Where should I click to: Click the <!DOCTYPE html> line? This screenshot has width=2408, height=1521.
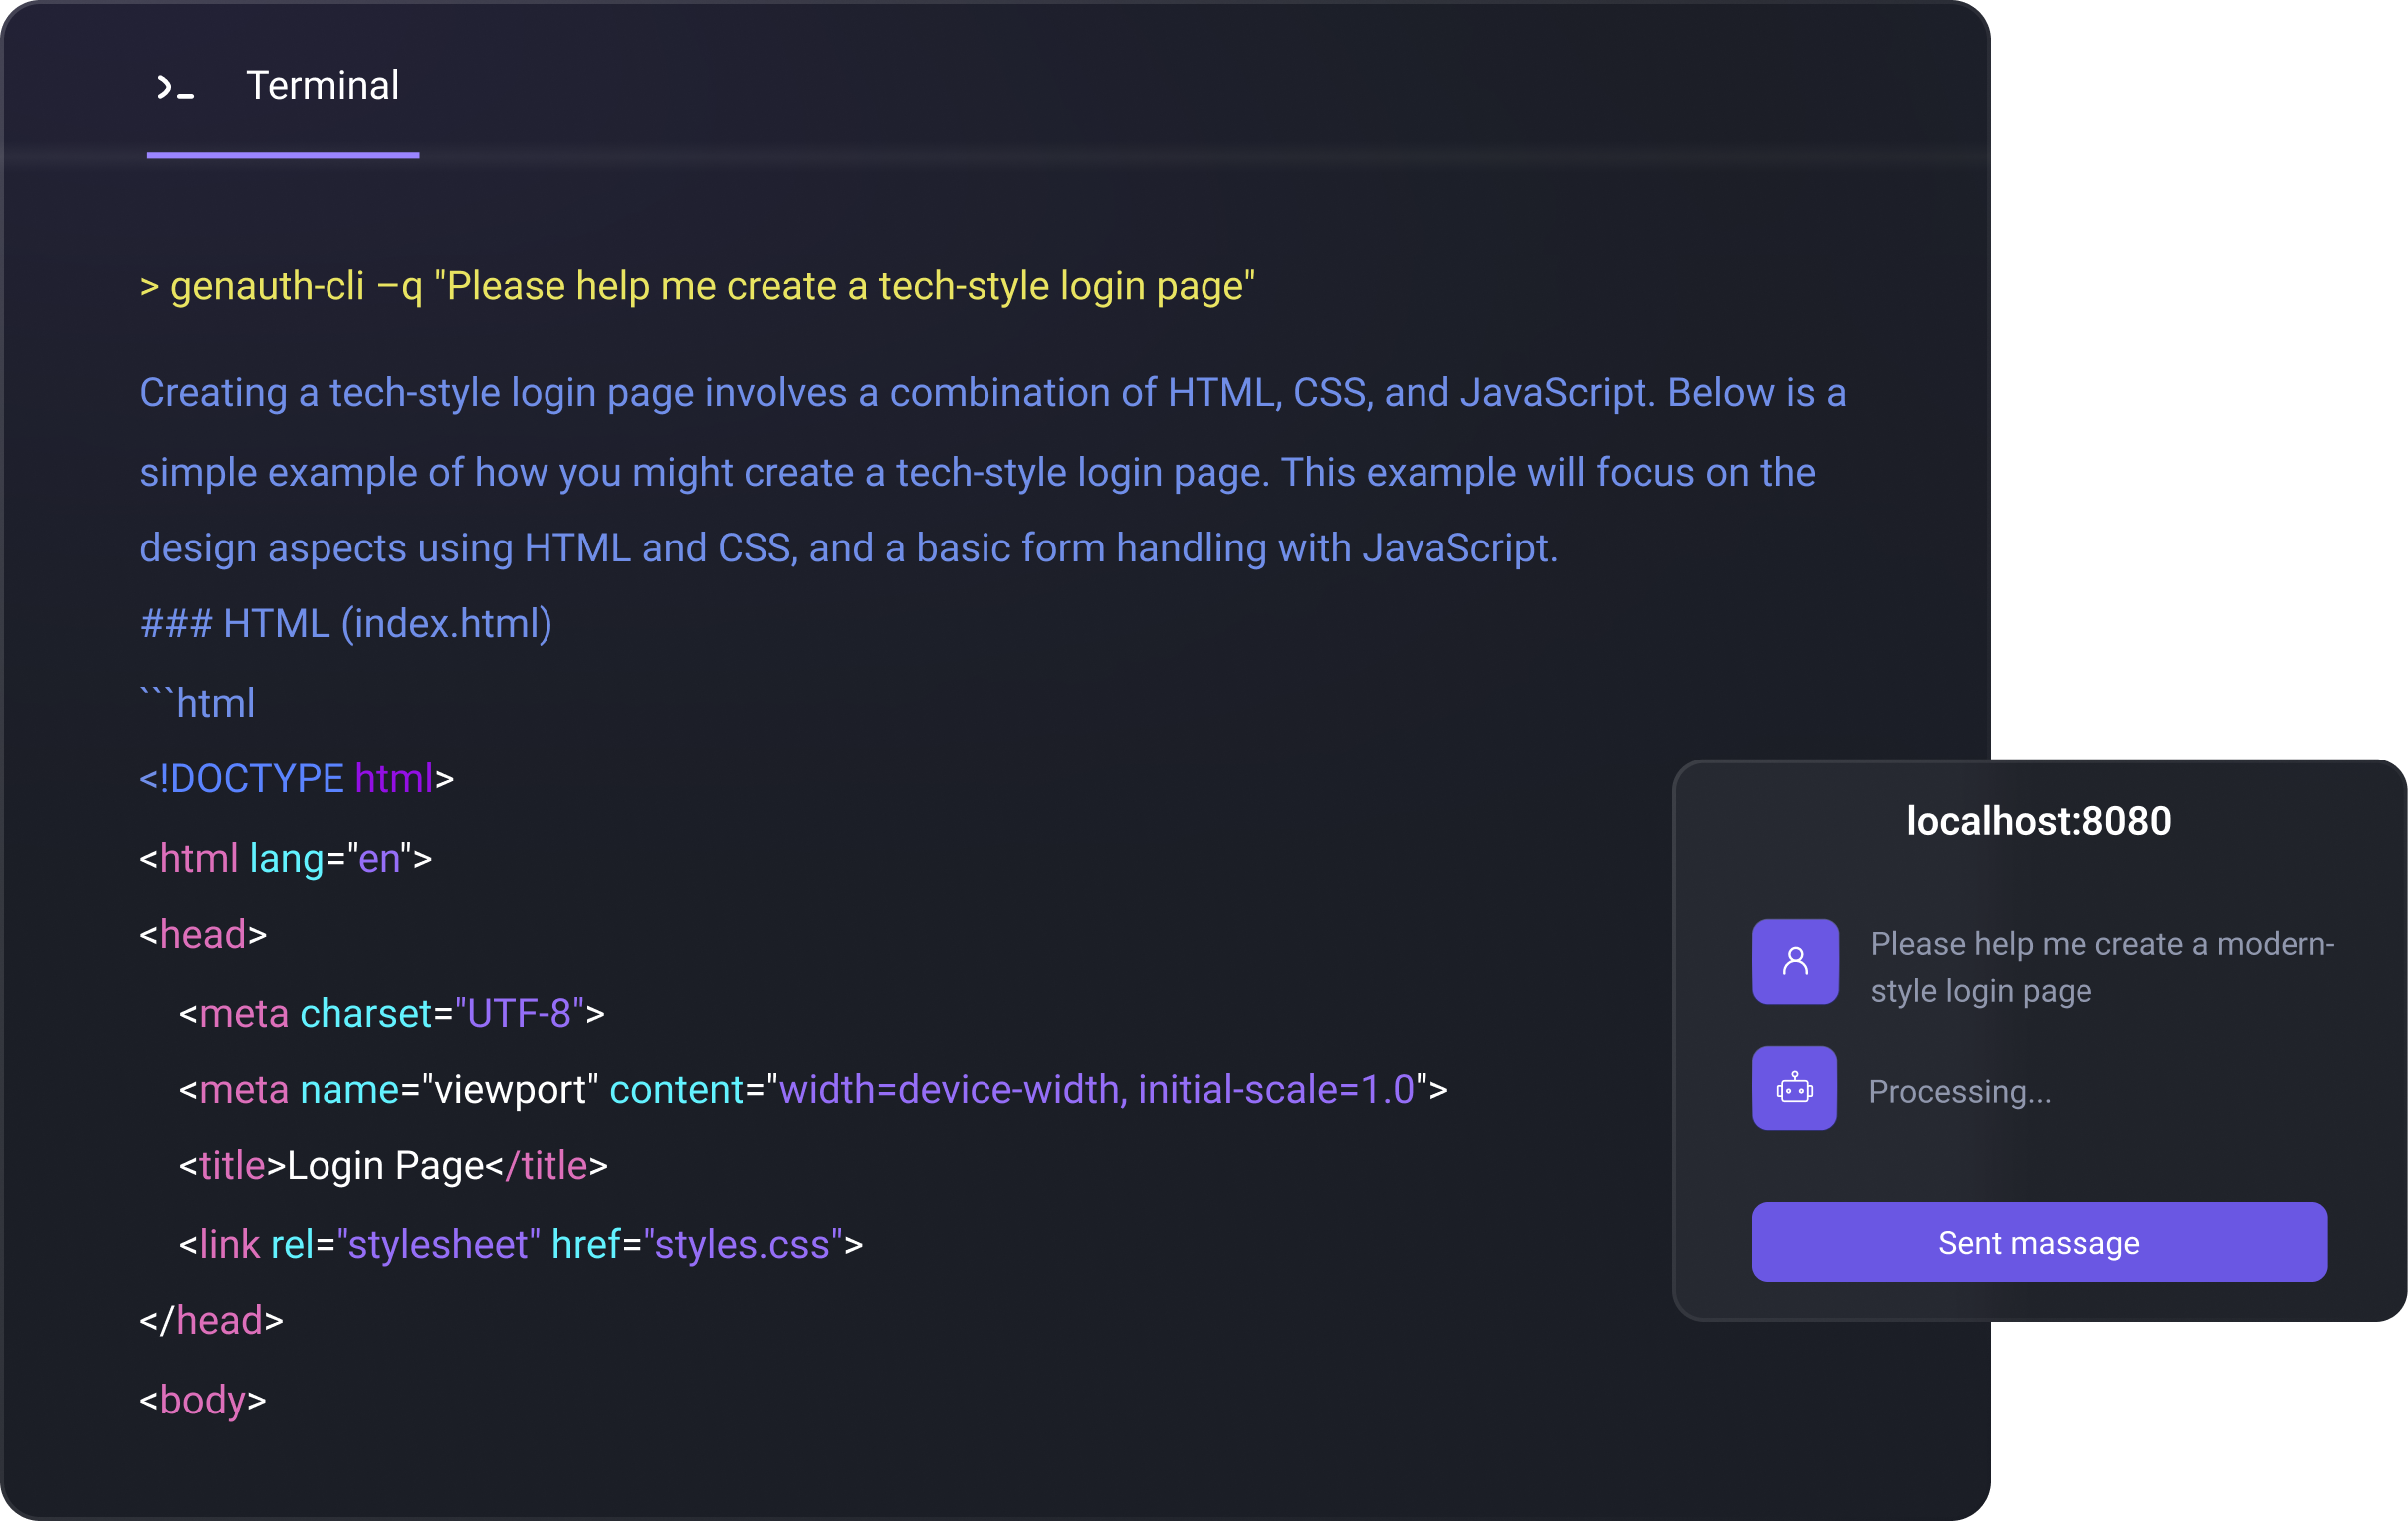click(x=297, y=778)
